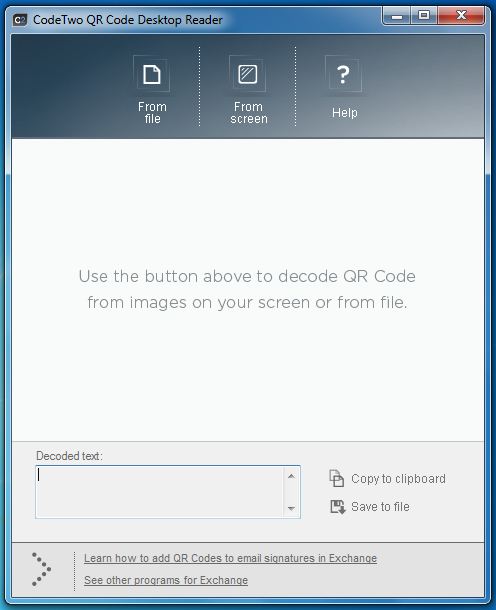The image size is (496, 610).
Task: Click Save to file text
Action: 380,507
